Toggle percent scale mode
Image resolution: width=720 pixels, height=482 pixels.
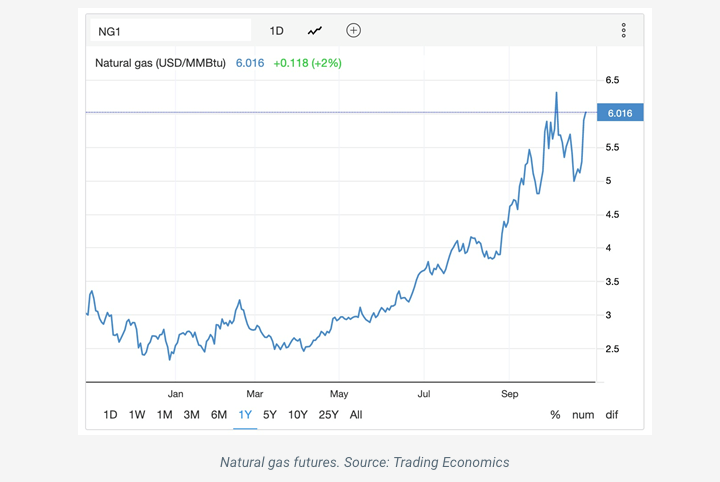point(555,415)
